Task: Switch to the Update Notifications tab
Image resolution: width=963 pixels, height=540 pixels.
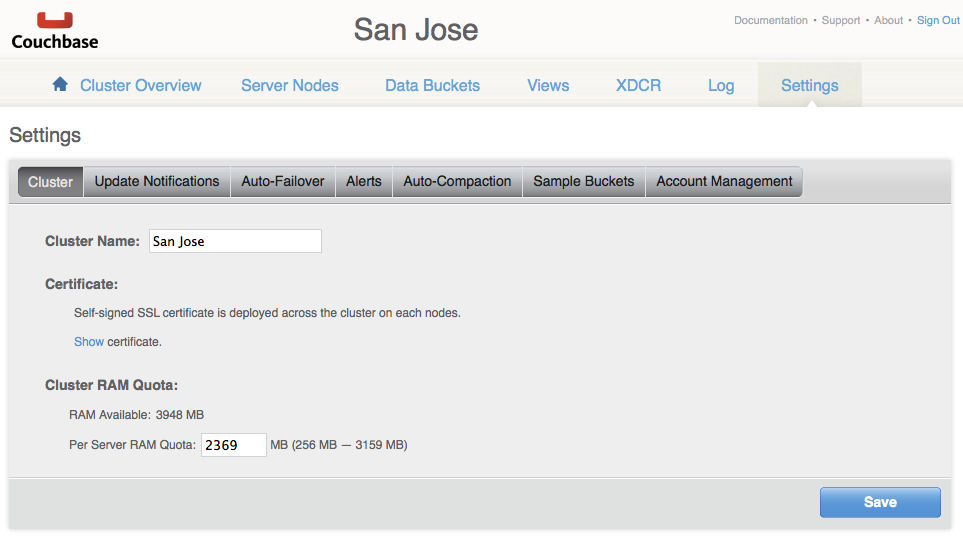Action: [x=157, y=182]
